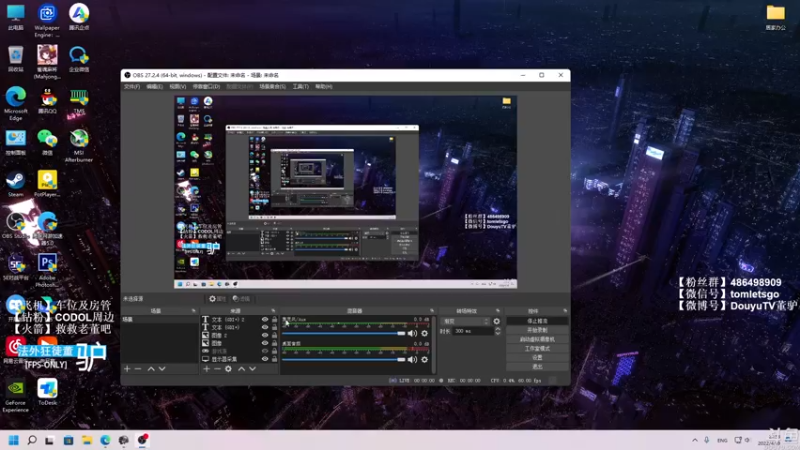The image size is (800, 450).
Task: Hide the 图像 source
Action: (x=265, y=343)
